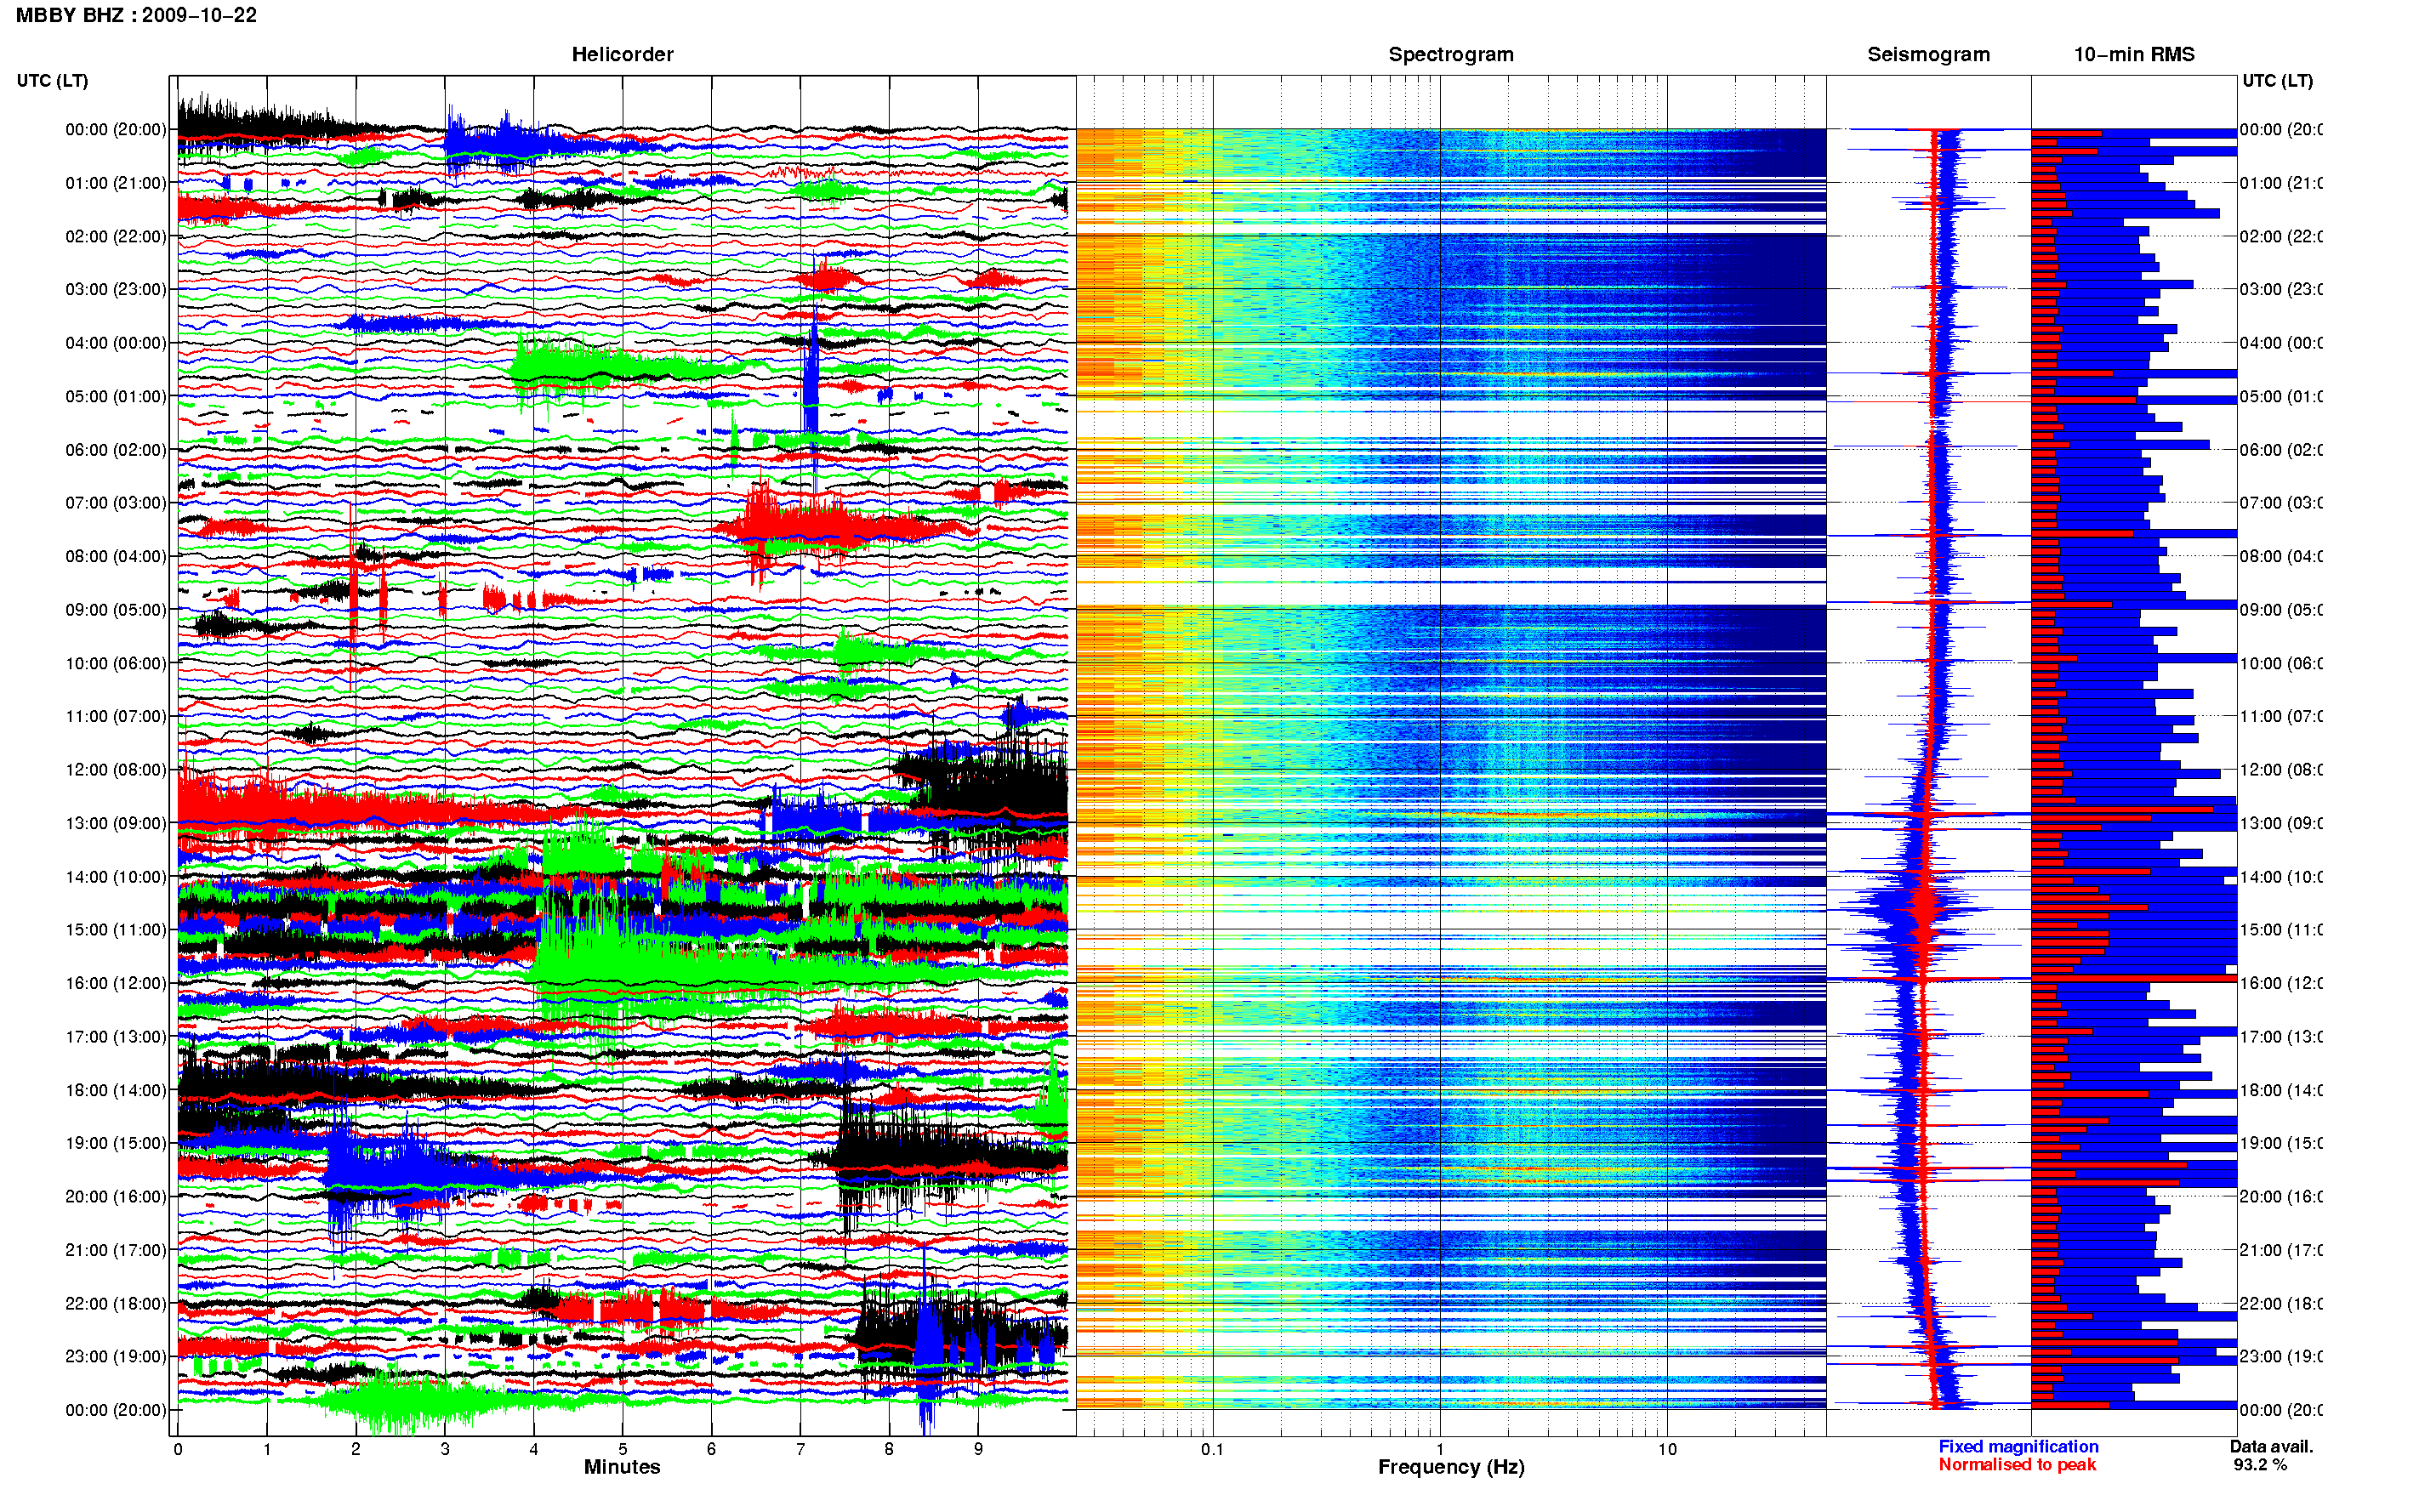The image size is (2419, 1512).
Task: Click the right-side '13:00 (09:0' time label
Action: click(x=2281, y=823)
